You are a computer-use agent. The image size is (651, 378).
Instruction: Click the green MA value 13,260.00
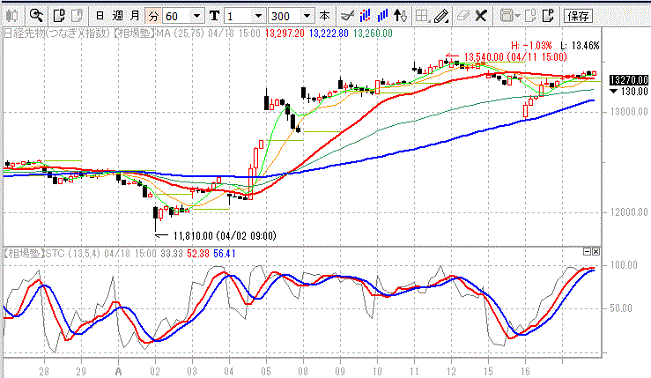click(373, 33)
